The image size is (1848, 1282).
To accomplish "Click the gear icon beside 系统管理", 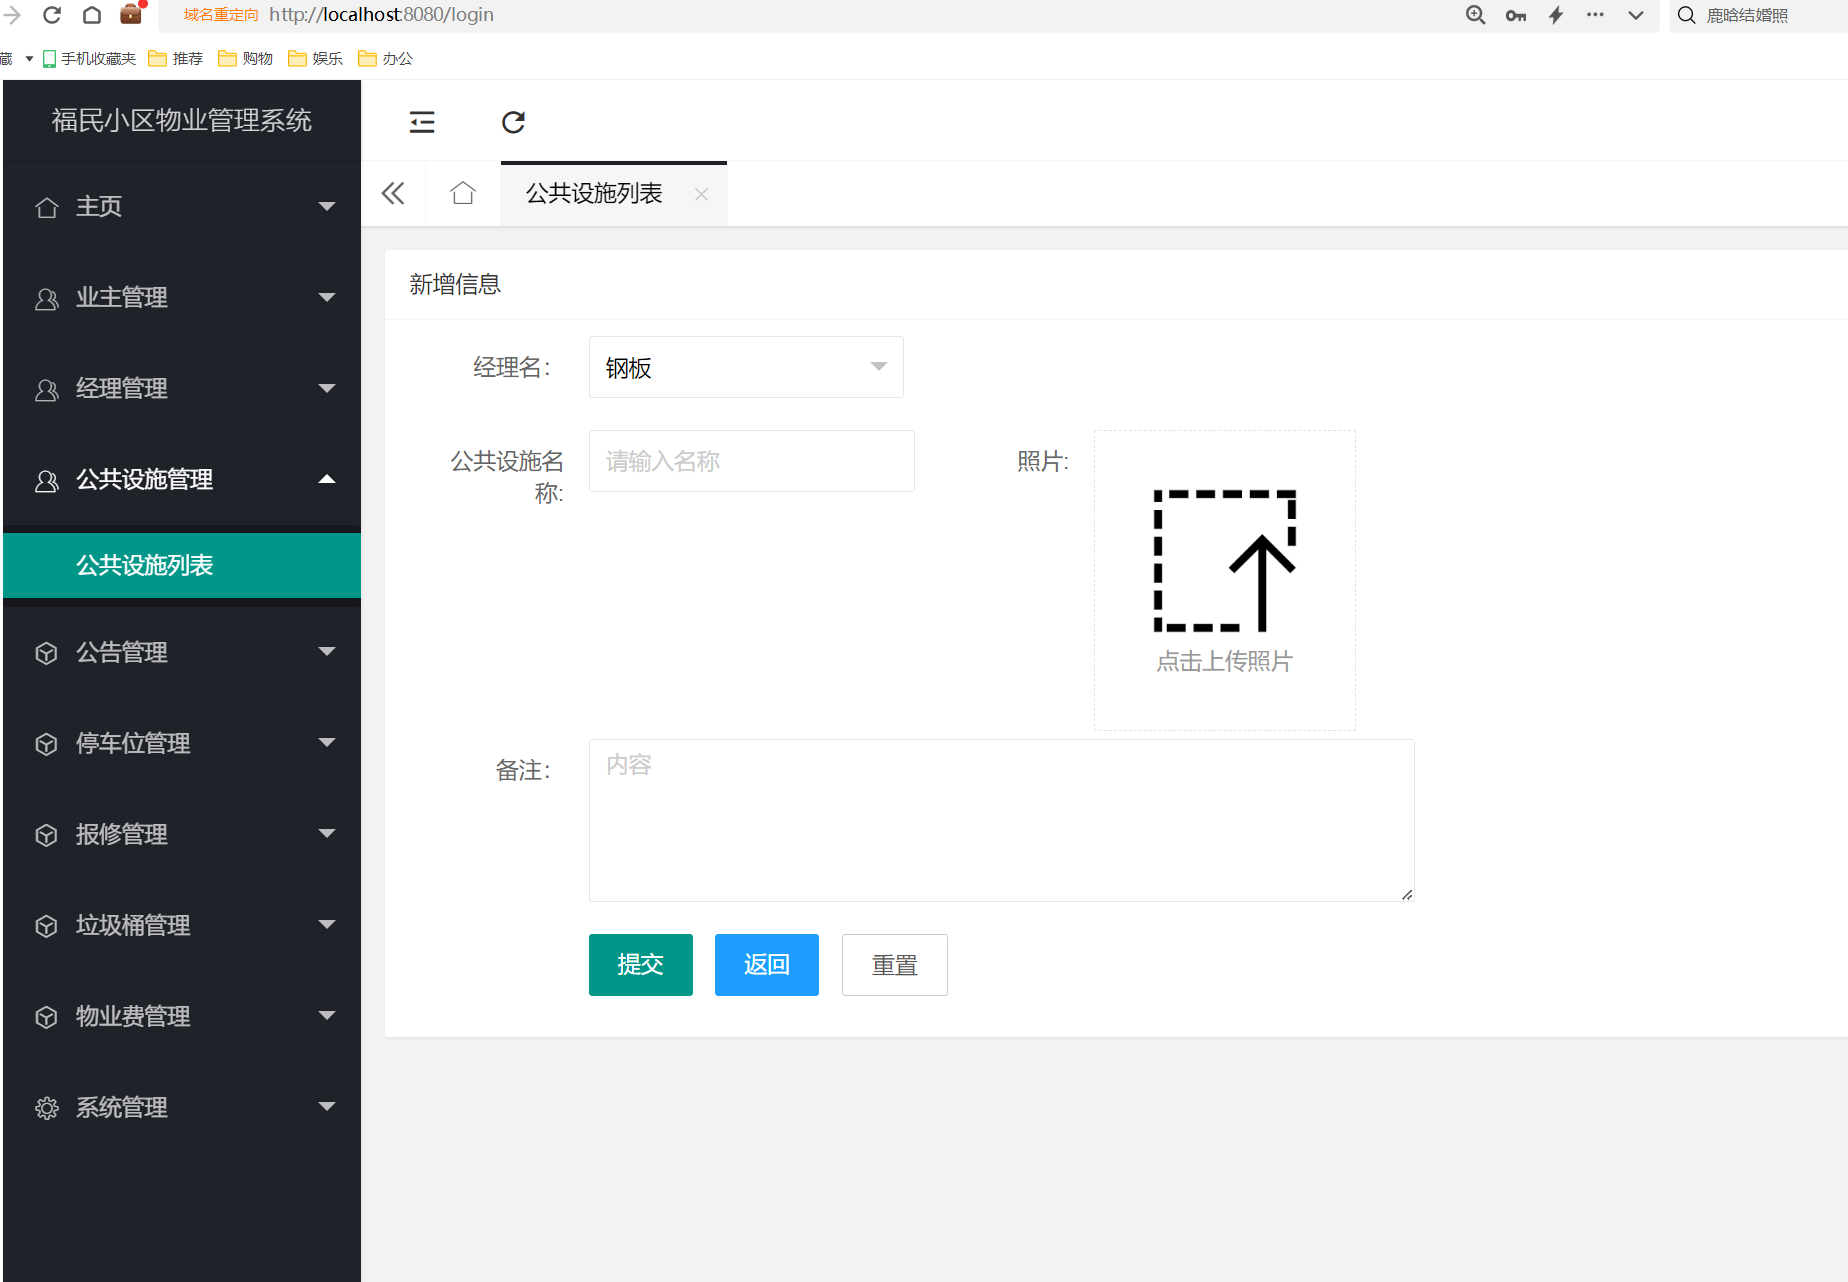I will point(47,1108).
